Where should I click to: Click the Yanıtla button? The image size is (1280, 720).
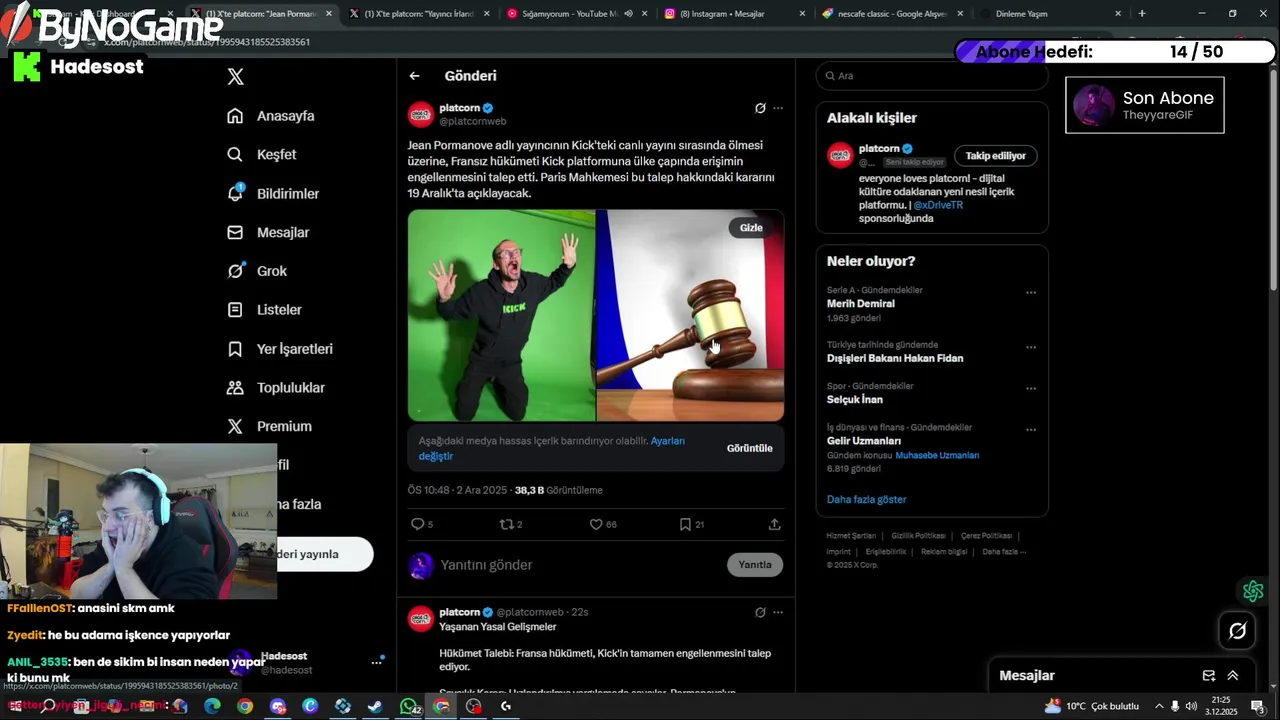pyautogui.click(x=755, y=565)
